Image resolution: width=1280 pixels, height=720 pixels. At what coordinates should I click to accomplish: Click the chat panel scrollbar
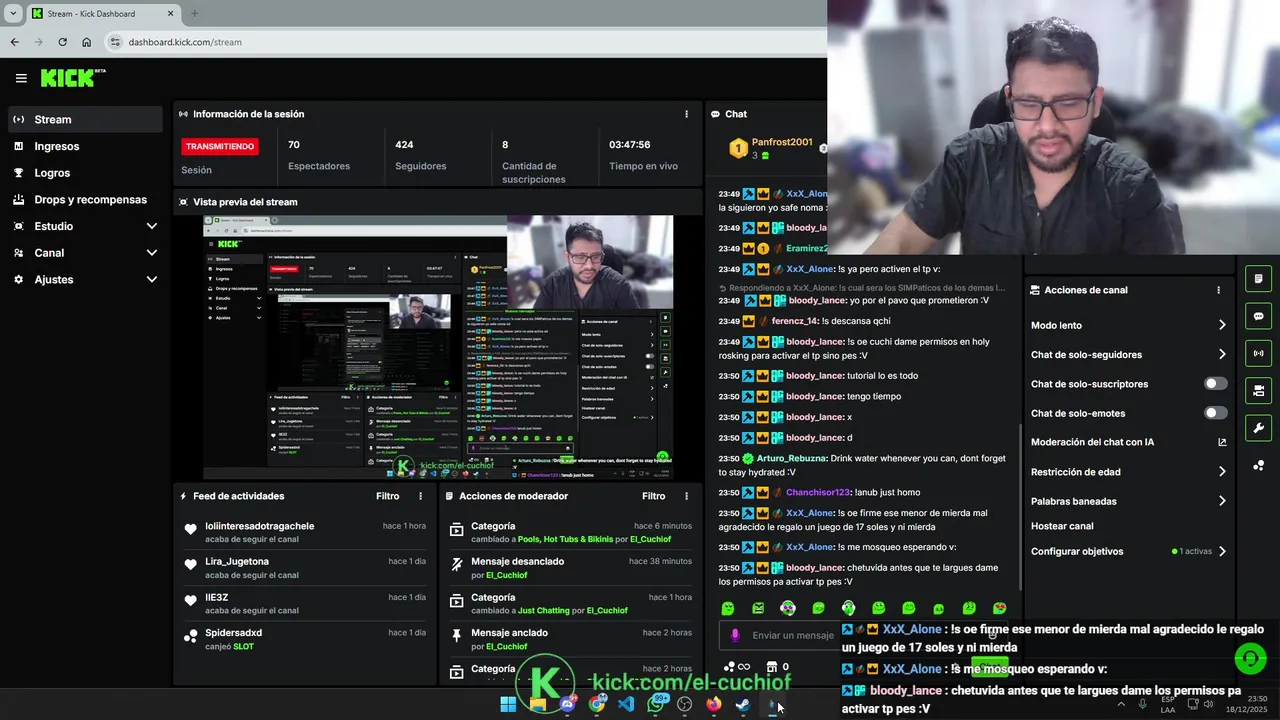point(1019,507)
